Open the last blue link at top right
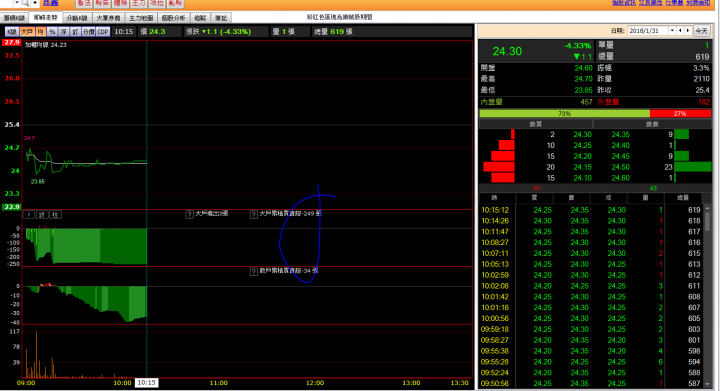Viewport: 720px width, 391px height. [698, 3]
